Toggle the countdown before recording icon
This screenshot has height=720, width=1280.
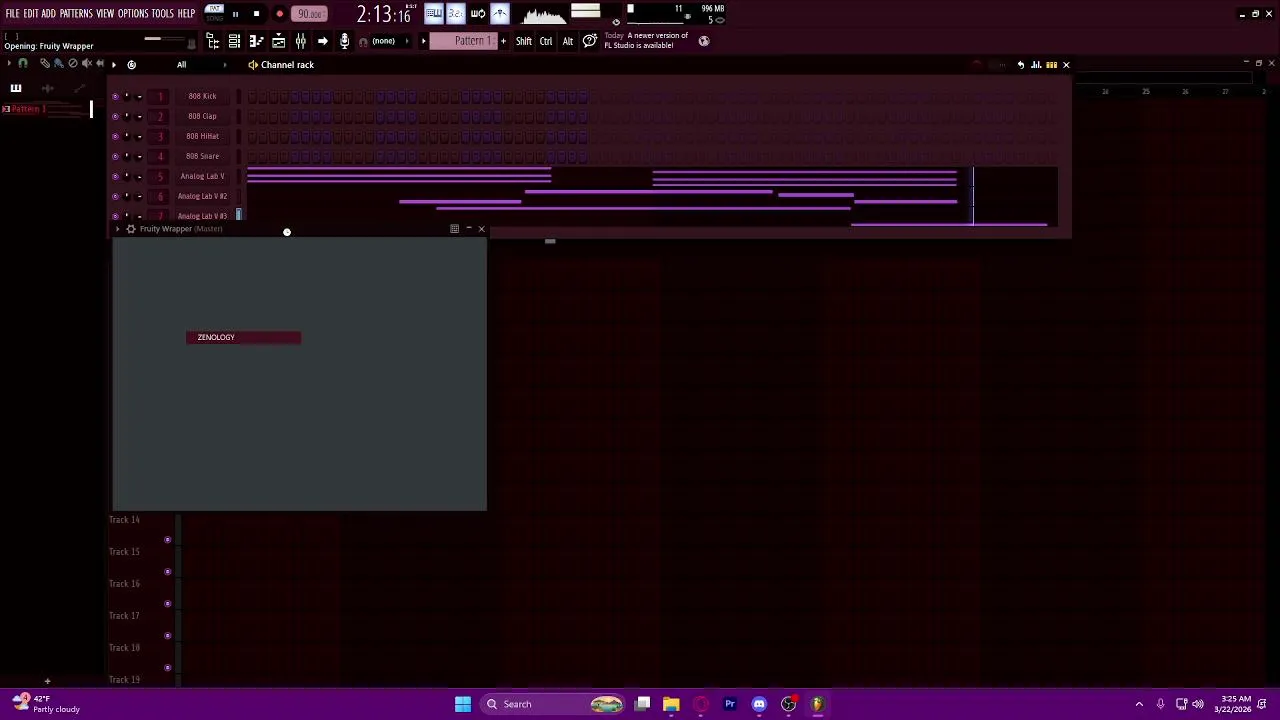[456, 13]
